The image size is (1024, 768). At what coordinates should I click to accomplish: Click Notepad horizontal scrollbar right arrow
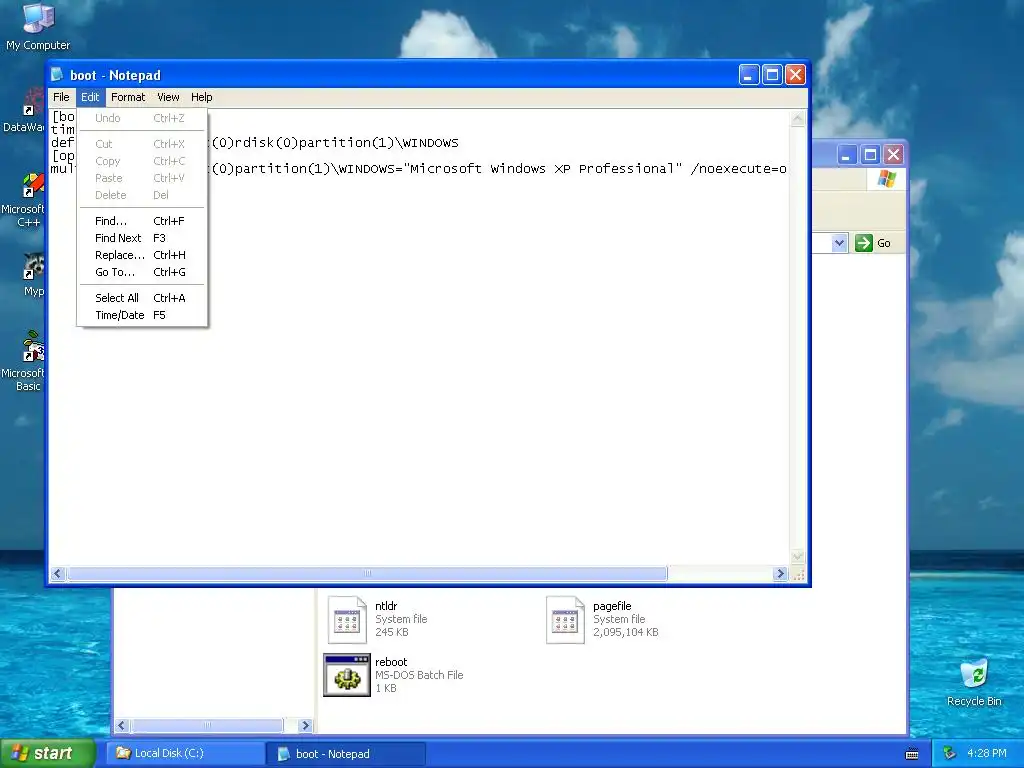[780, 573]
